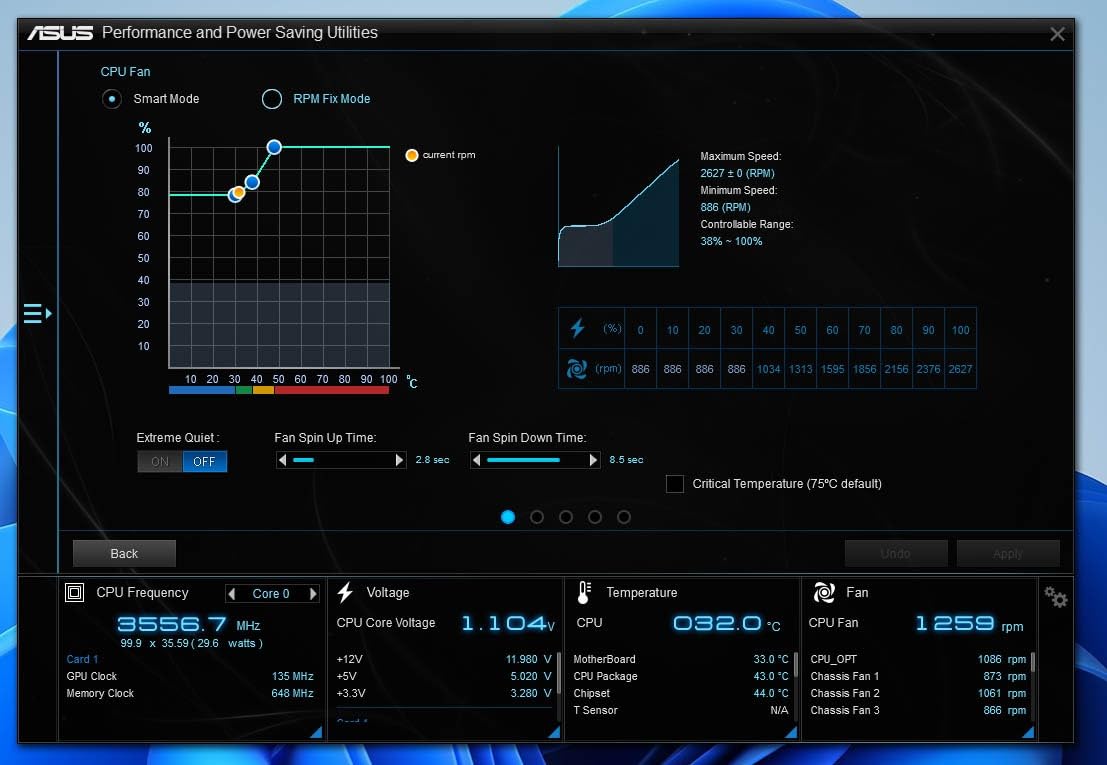Open monitor settings gear icon
This screenshot has height=765, width=1107.
tap(1055, 597)
